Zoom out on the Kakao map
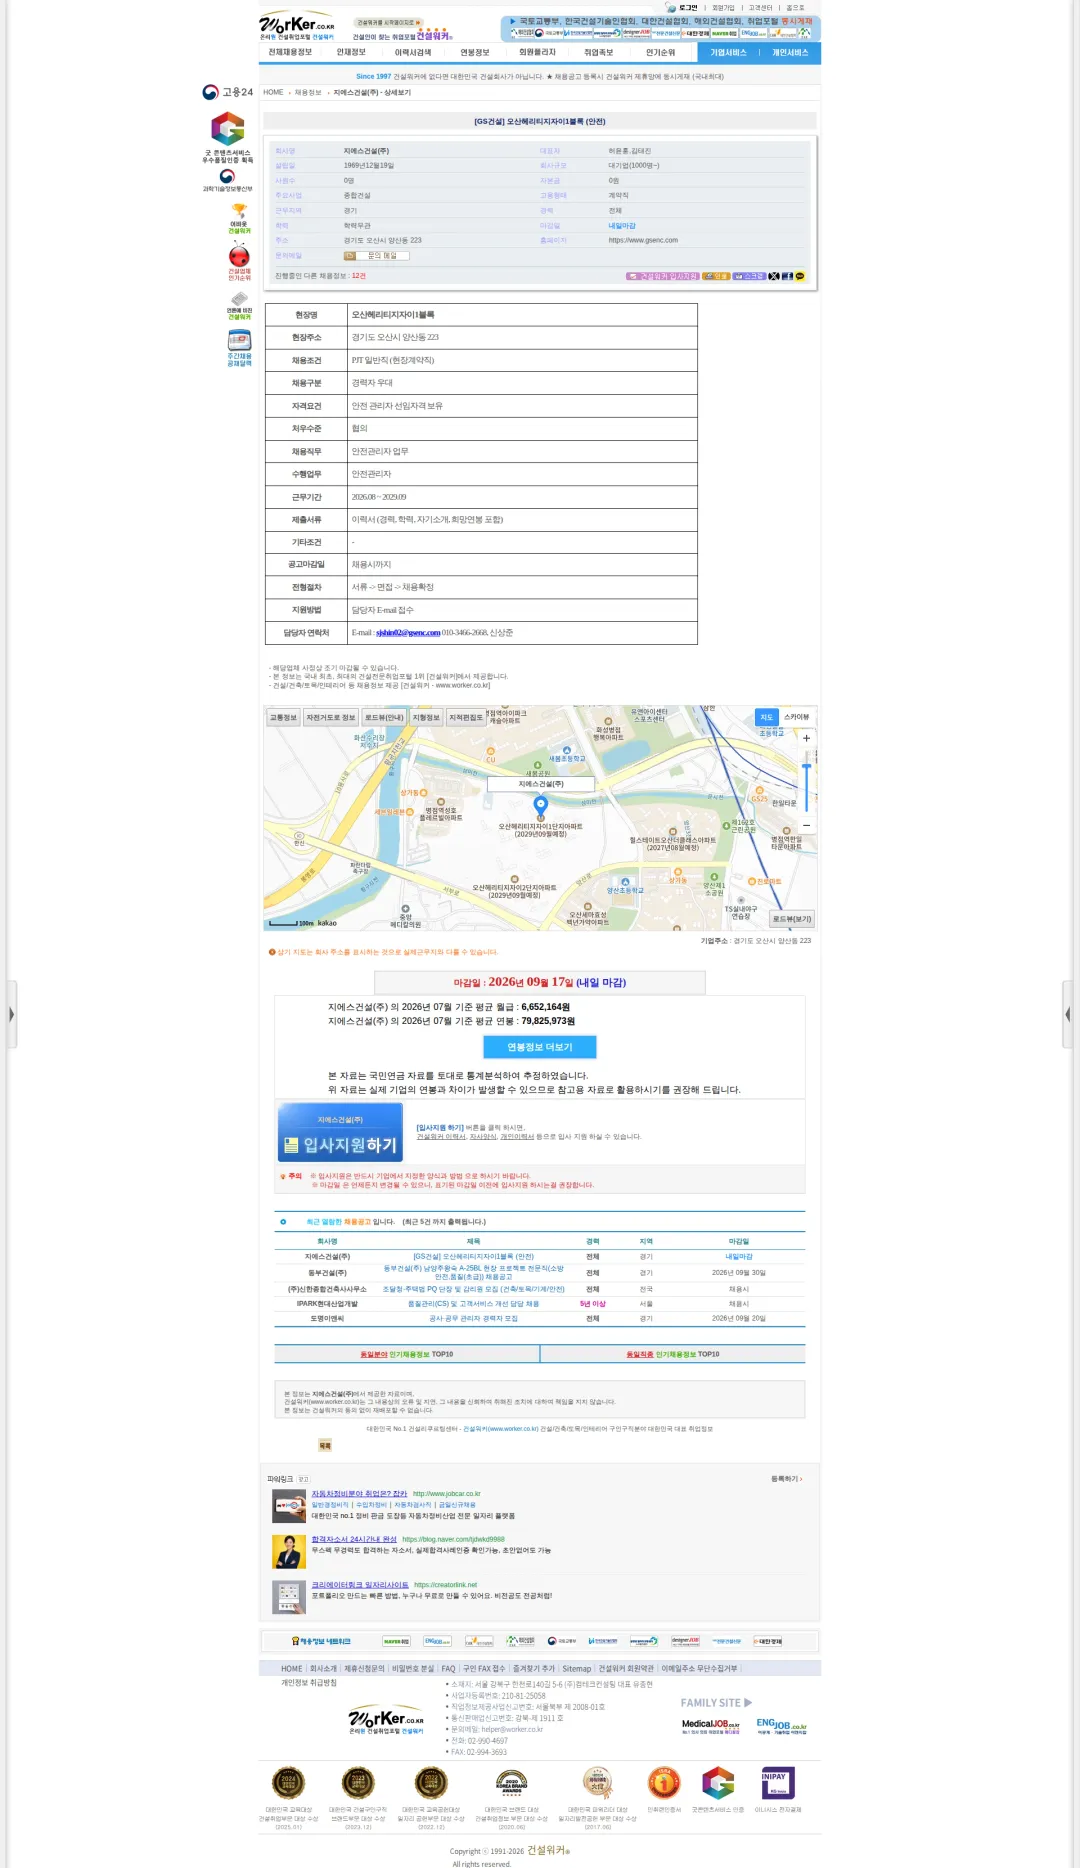The height and width of the screenshot is (1868, 1080). tap(806, 826)
